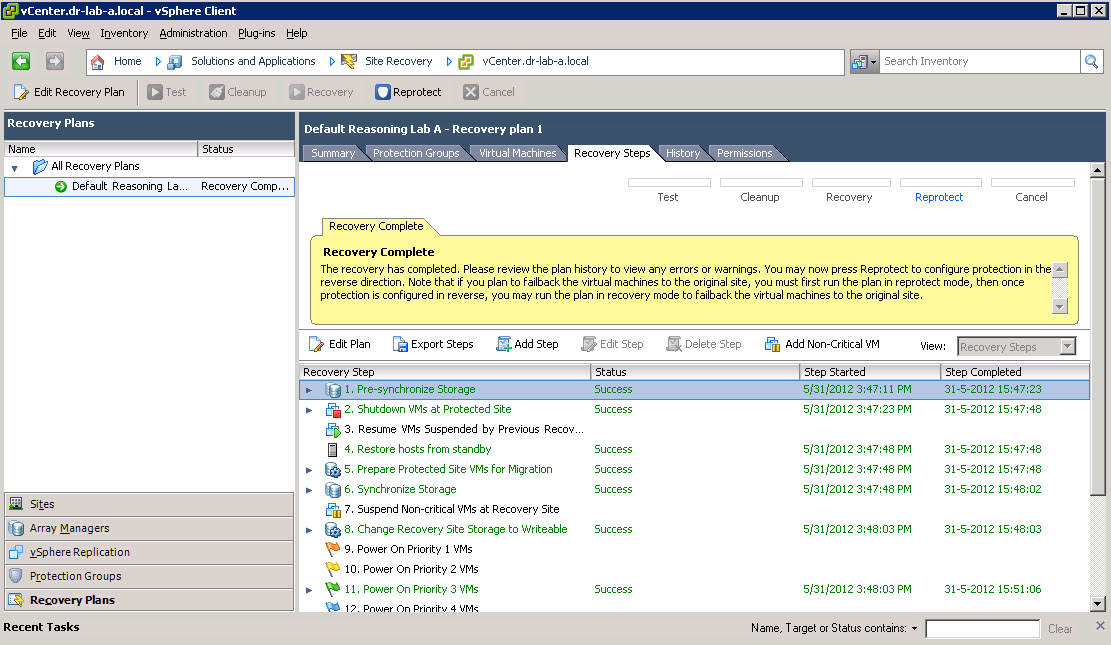Click the Name, Target or Status filter field
This screenshot has width=1111, height=645.
pyautogui.click(x=982, y=628)
